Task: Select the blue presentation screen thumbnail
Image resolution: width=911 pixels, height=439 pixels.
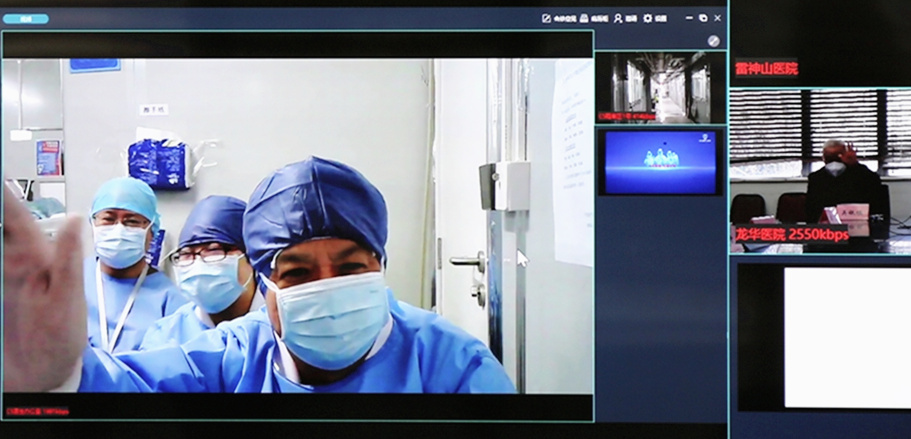Action: [660, 161]
